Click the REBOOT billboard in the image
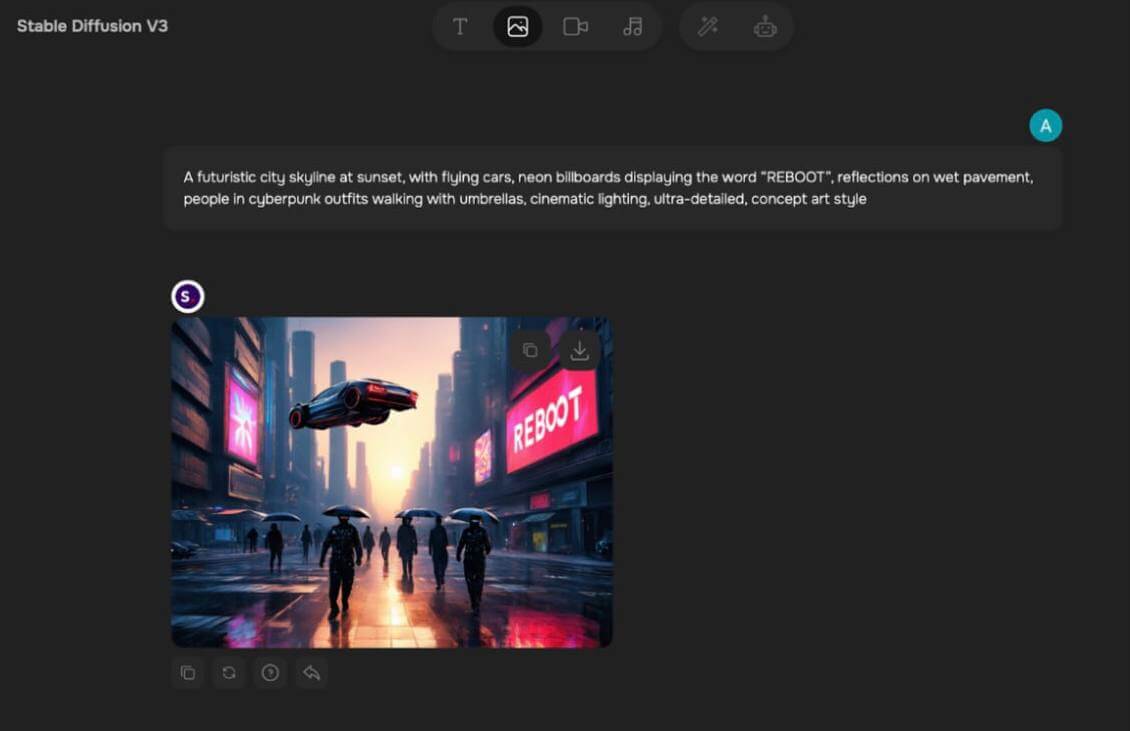 click(x=551, y=418)
